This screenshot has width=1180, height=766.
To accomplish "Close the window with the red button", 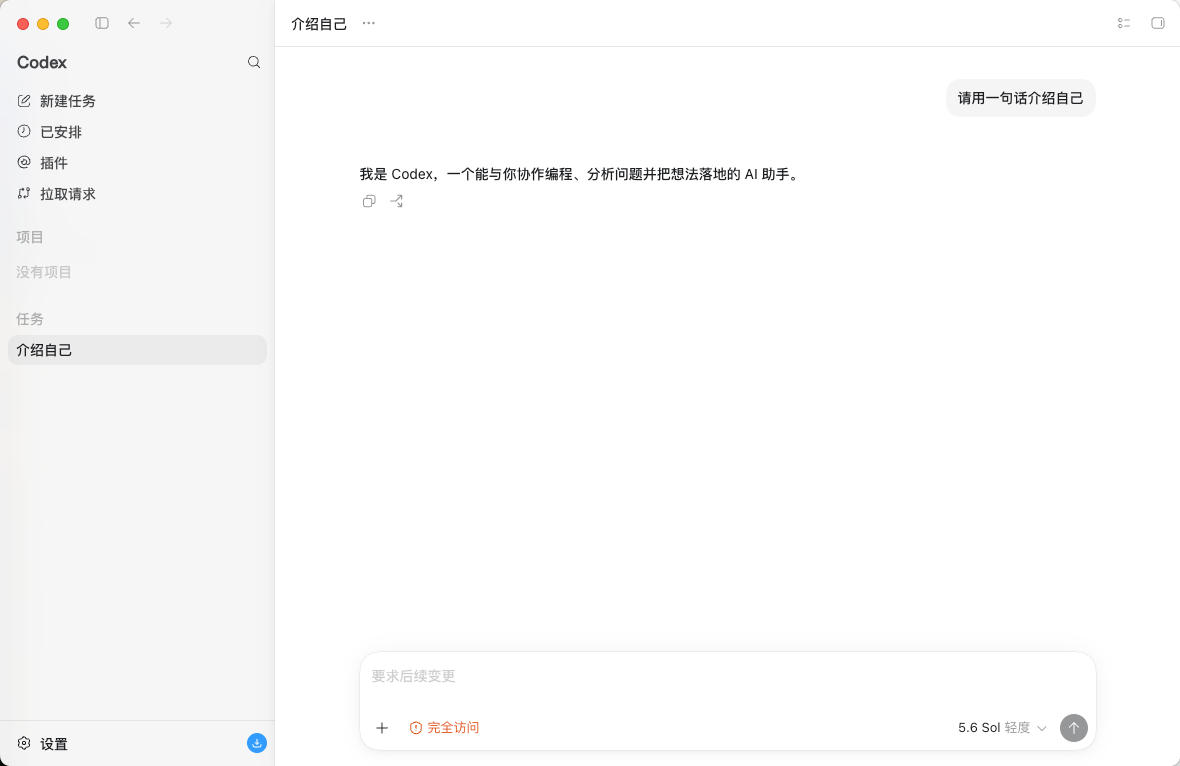I will pos(23,24).
